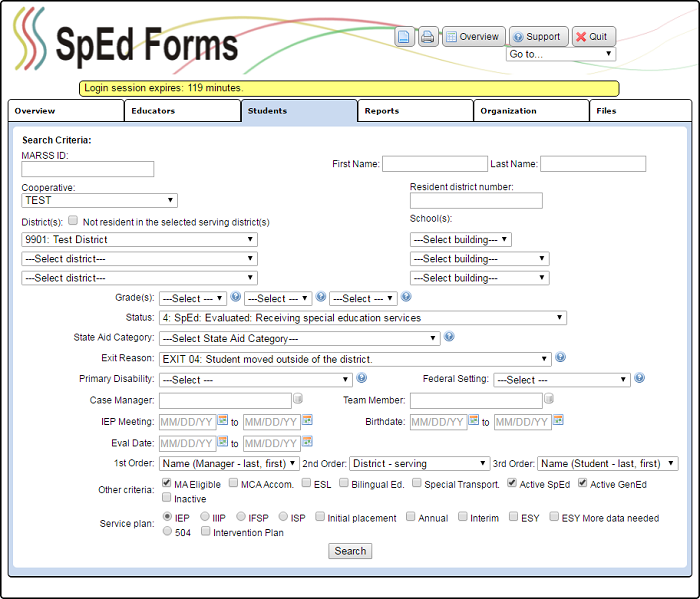
Task: Uncheck the MA Eligible checkbox
Action: pyautogui.click(x=167, y=484)
